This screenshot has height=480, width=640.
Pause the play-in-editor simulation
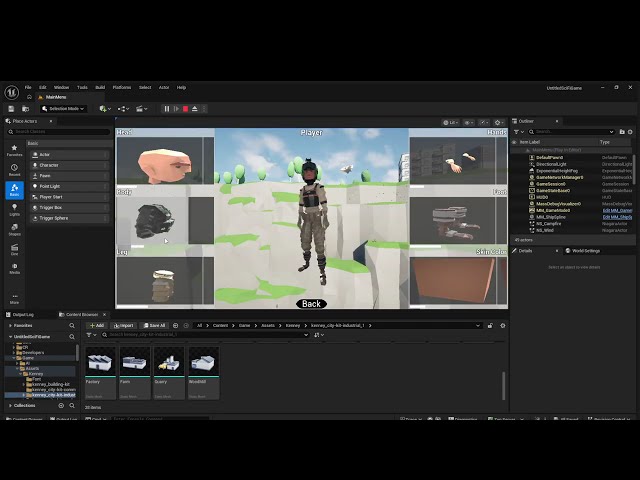click(167, 109)
